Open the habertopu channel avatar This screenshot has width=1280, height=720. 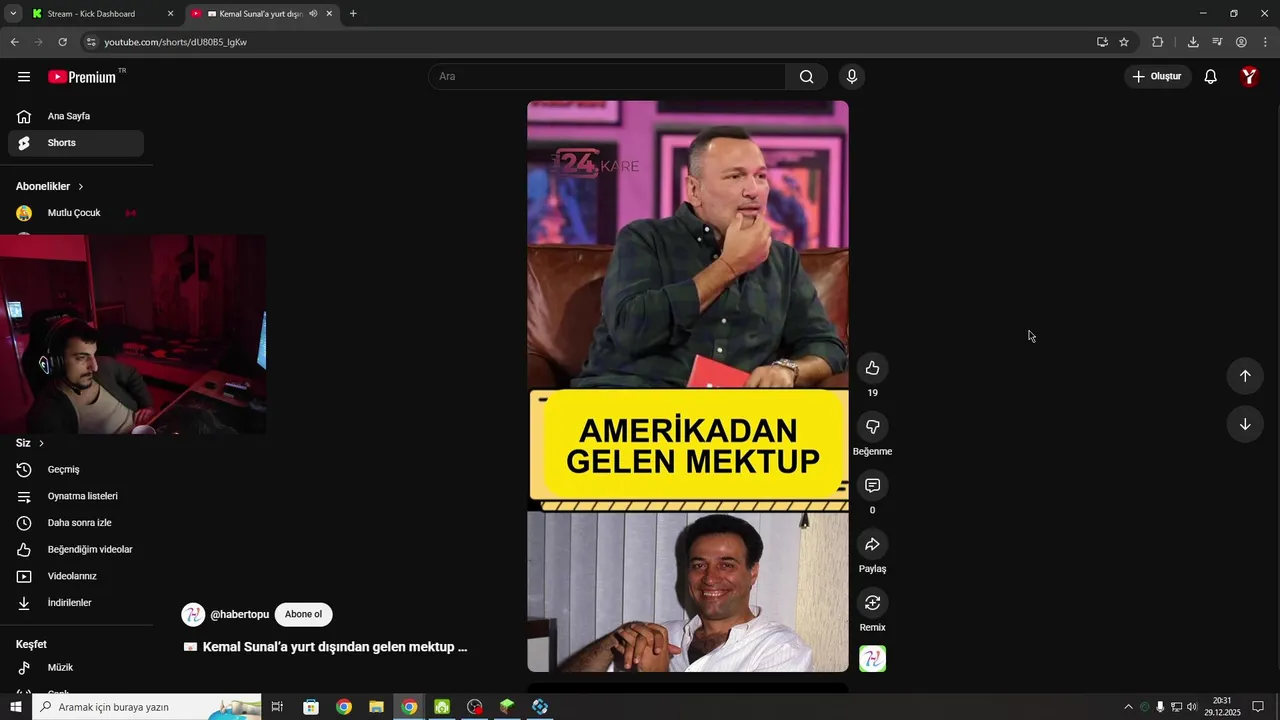pos(193,615)
